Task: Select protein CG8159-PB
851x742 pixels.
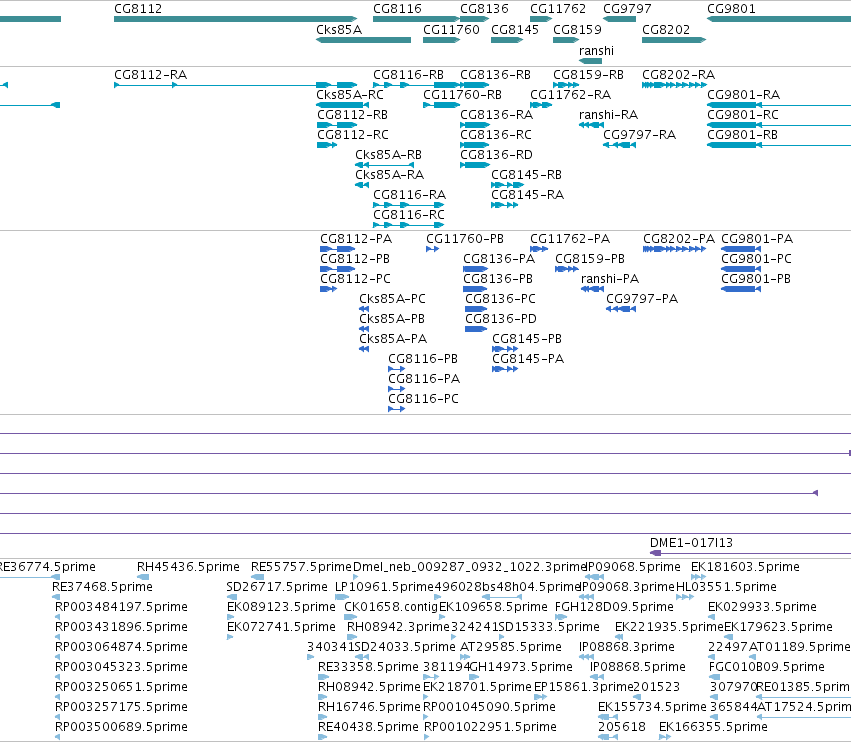Action: (x=567, y=269)
